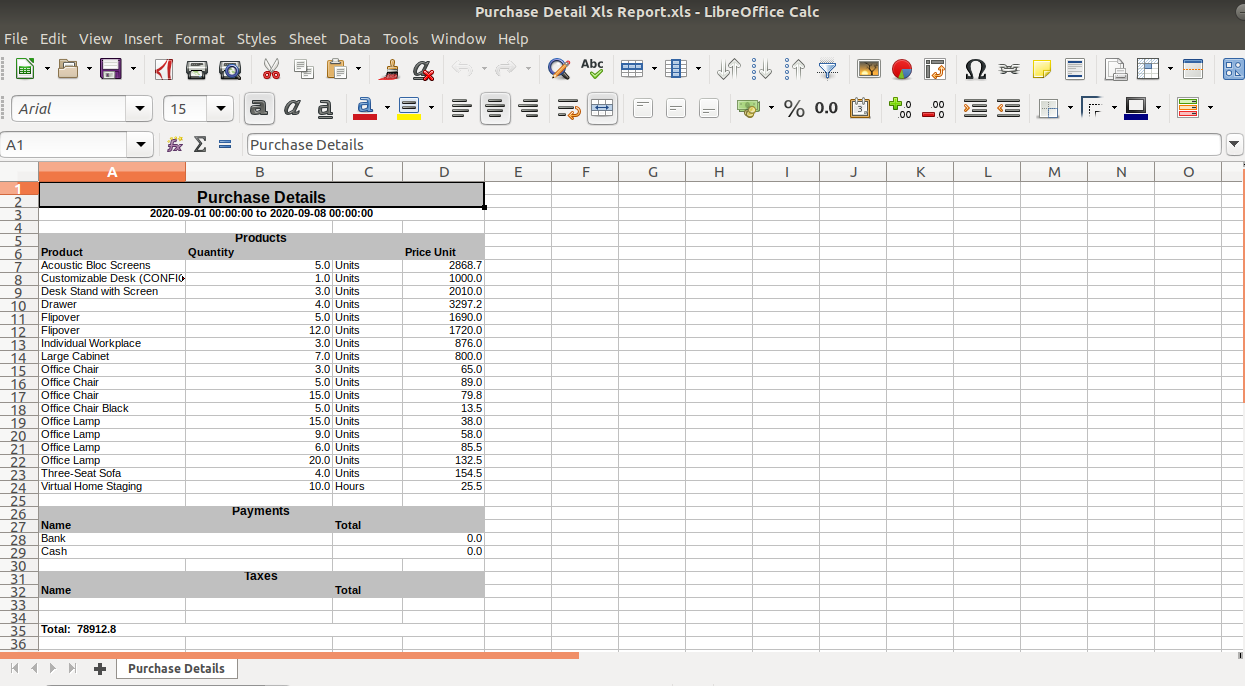This screenshot has height=686, width=1245.
Task: Open the font color dropdown arrow
Action: [386, 108]
